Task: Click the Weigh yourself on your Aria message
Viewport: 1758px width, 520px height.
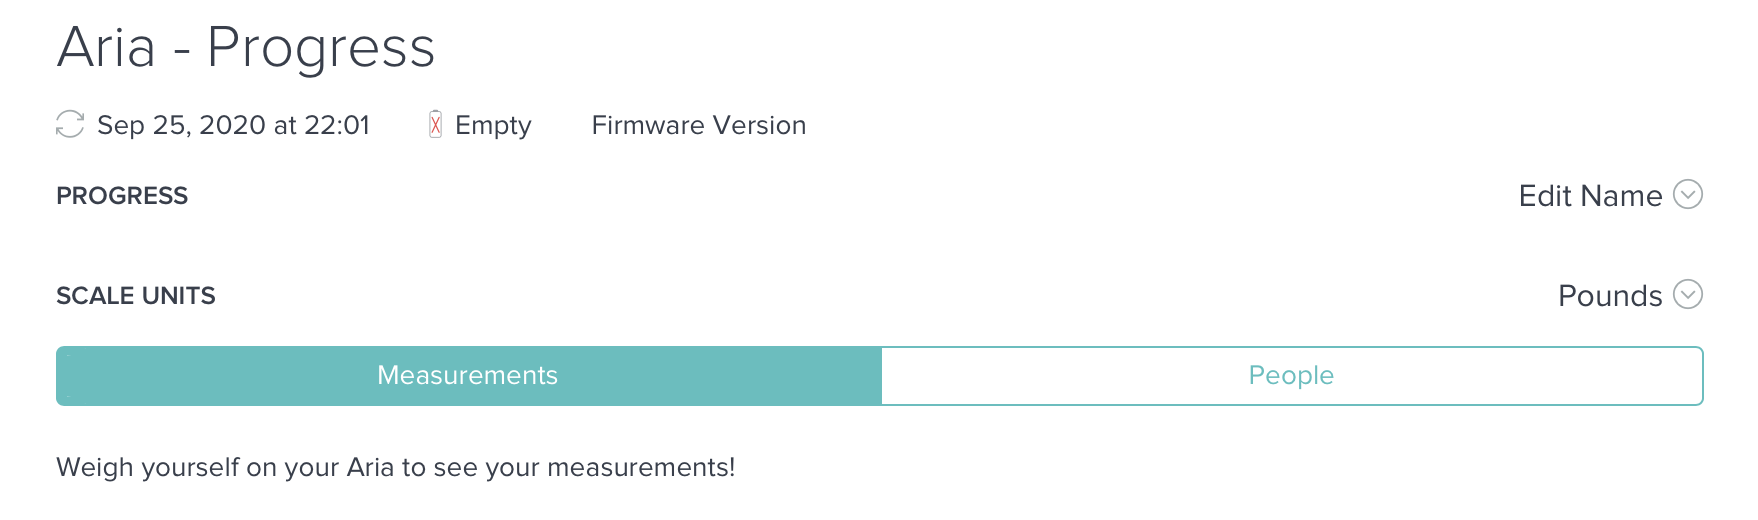Action: point(395,467)
